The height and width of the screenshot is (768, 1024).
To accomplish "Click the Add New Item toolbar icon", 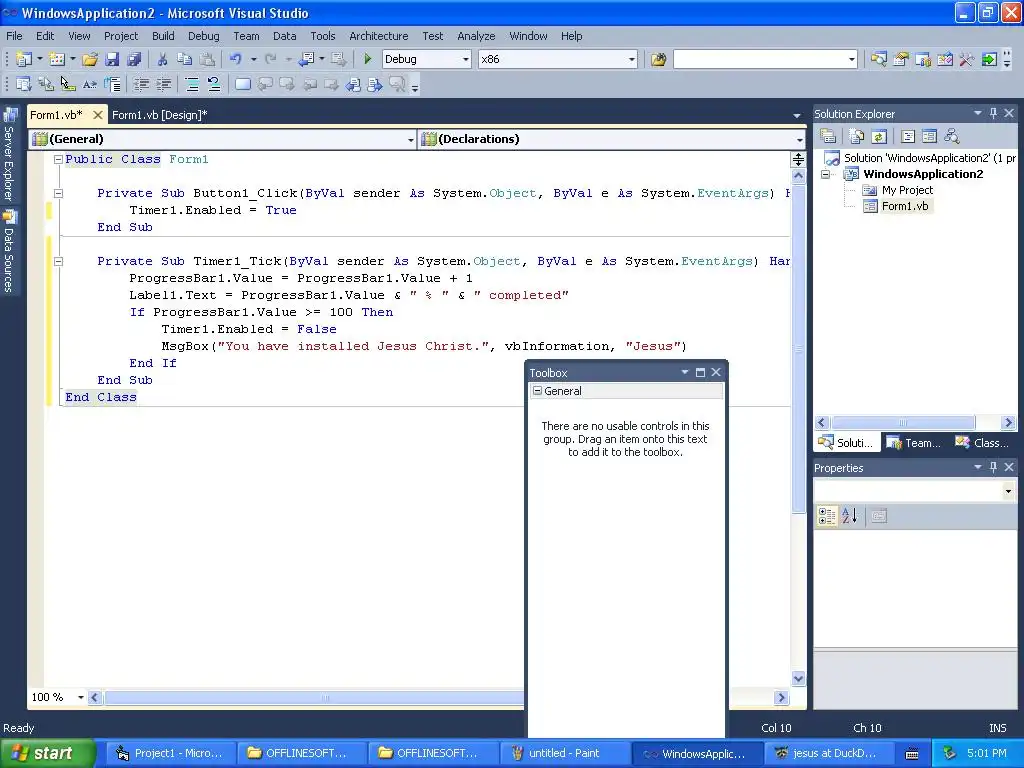I will coord(57,59).
